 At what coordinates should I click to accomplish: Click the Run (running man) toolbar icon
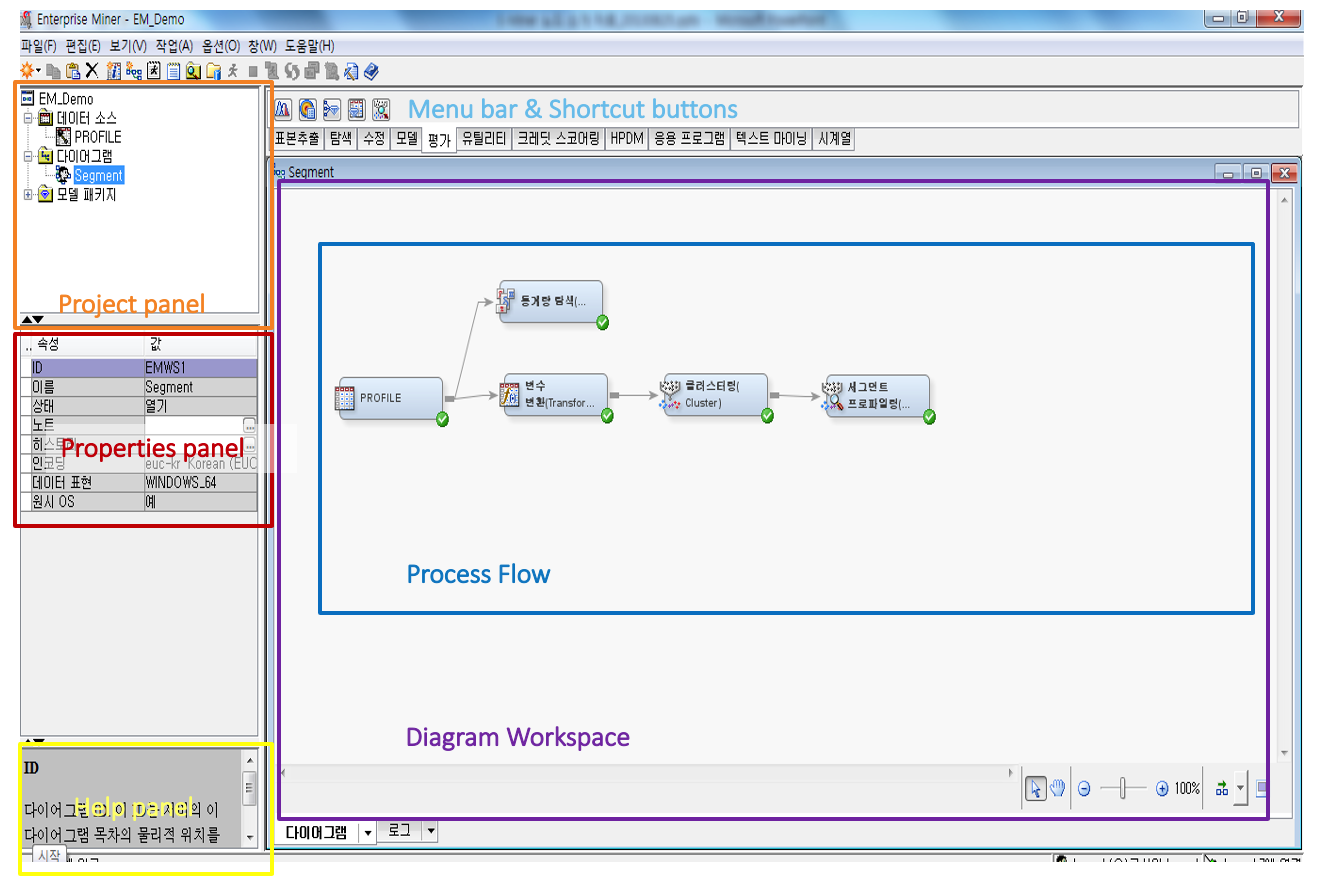click(233, 70)
